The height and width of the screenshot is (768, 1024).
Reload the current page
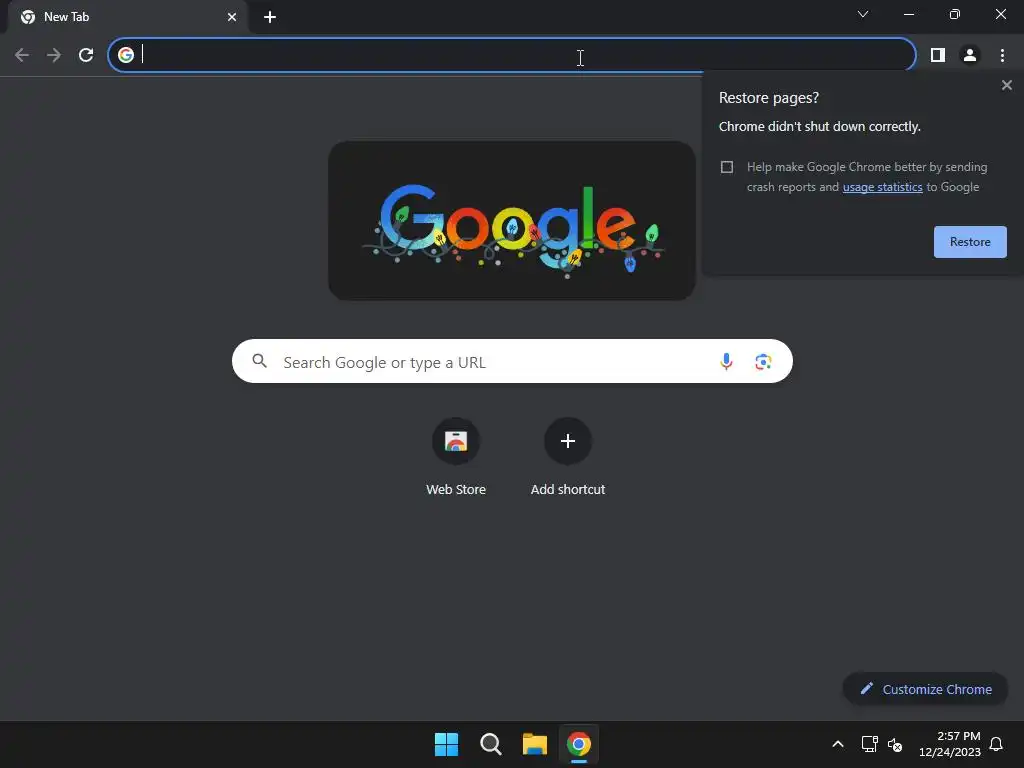click(86, 55)
